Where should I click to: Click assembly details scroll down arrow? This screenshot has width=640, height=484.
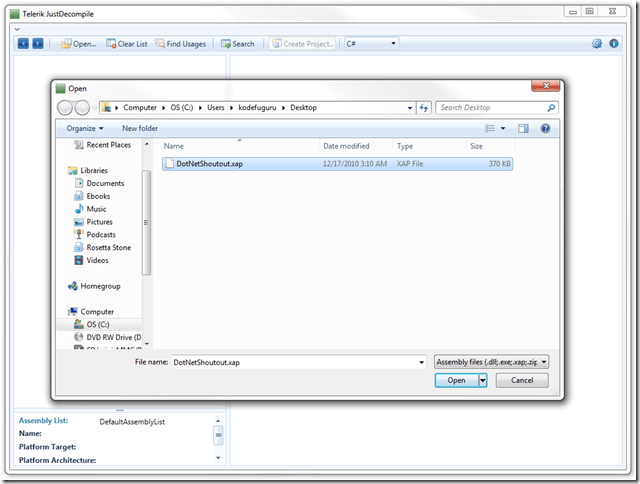click(x=218, y=458)
